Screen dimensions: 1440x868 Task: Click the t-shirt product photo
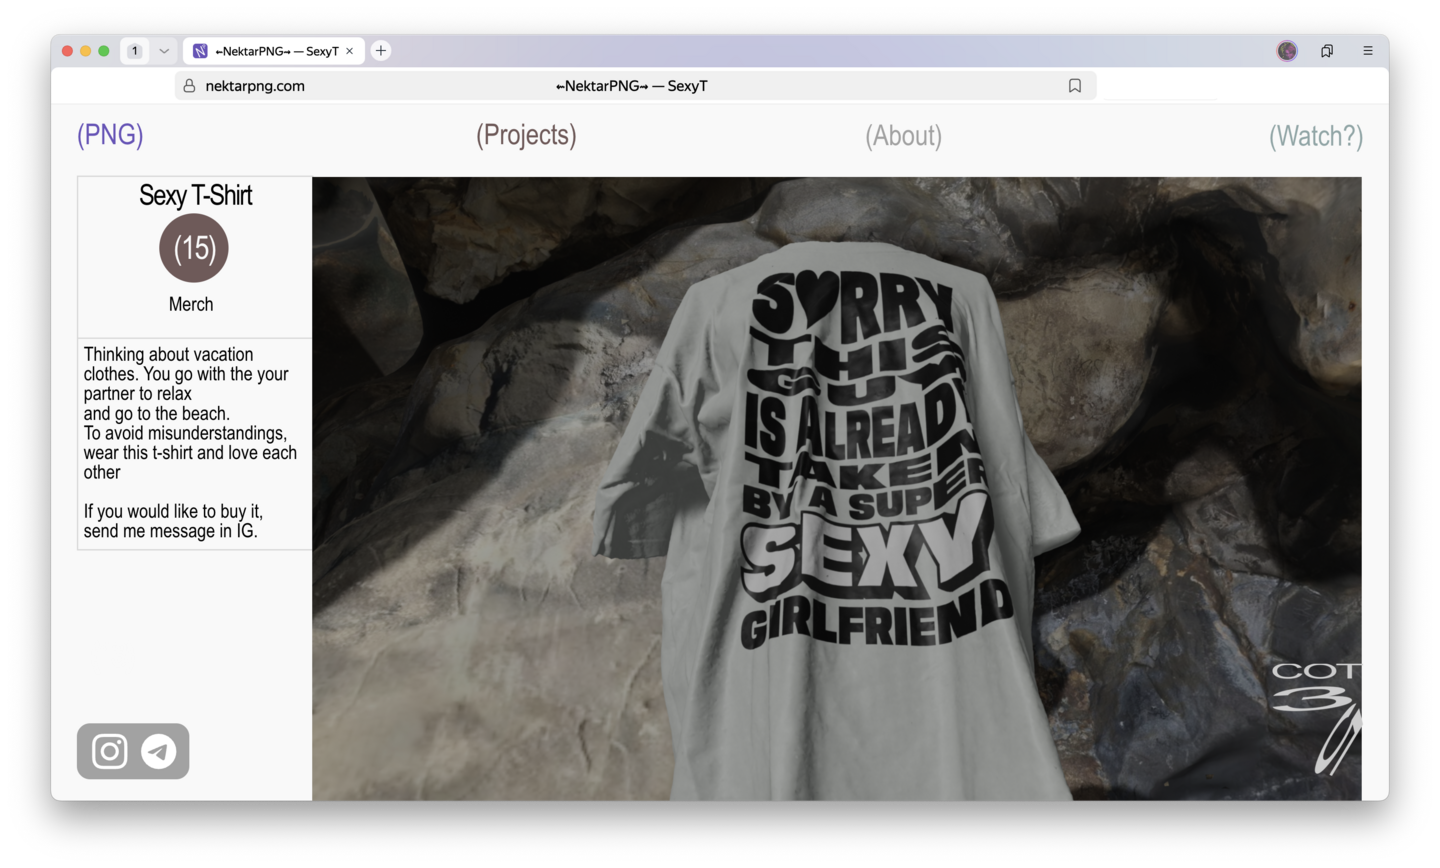pos(837,489)
